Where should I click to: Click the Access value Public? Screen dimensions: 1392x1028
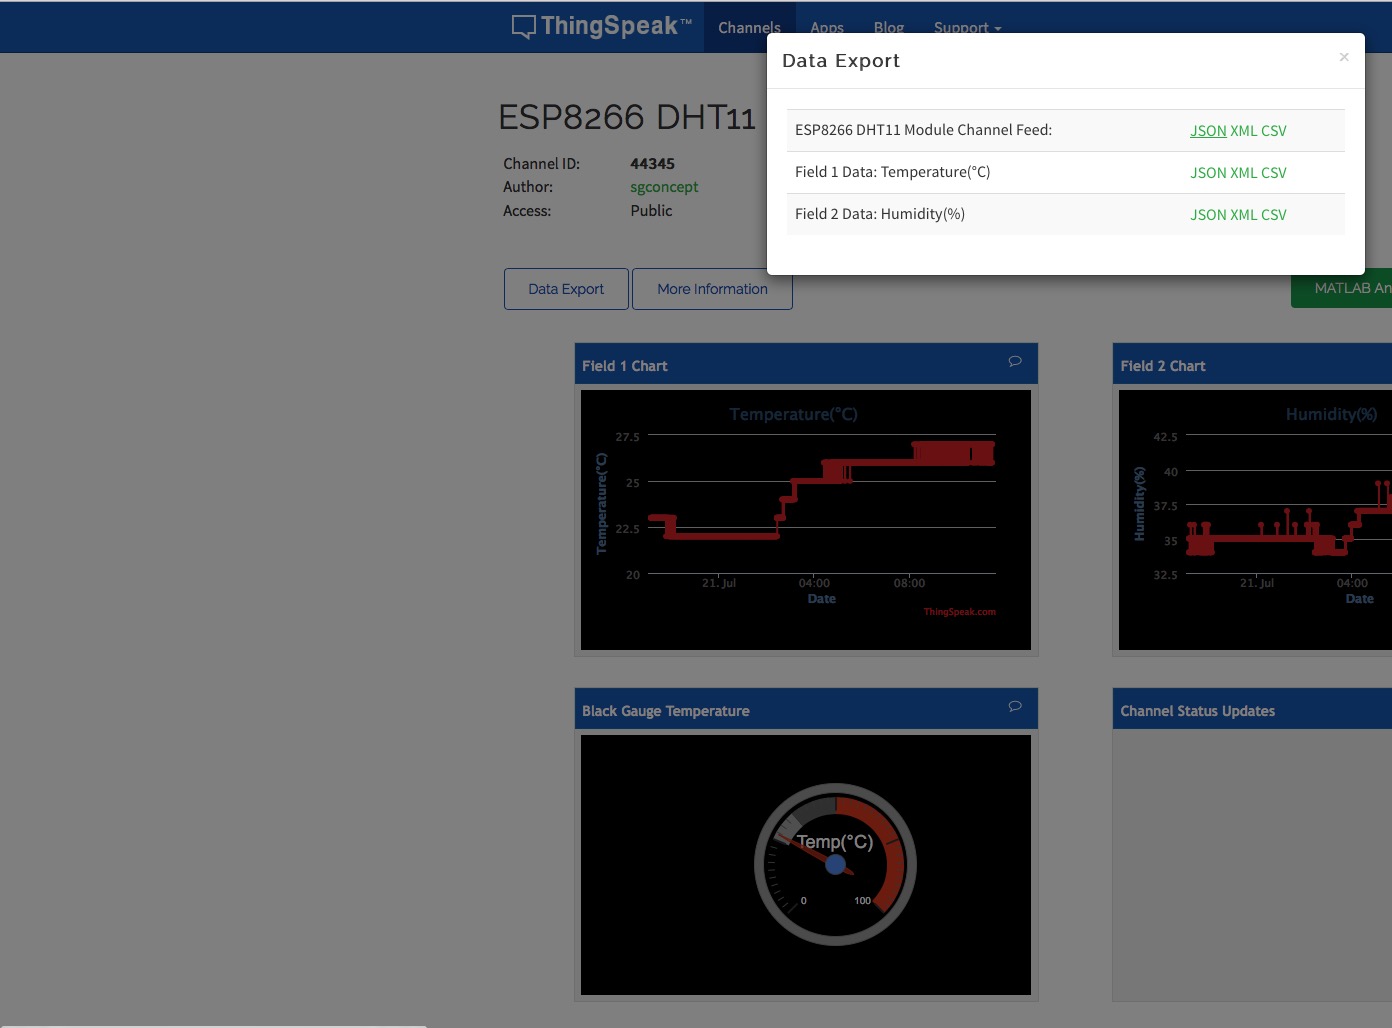click(651, 211)
